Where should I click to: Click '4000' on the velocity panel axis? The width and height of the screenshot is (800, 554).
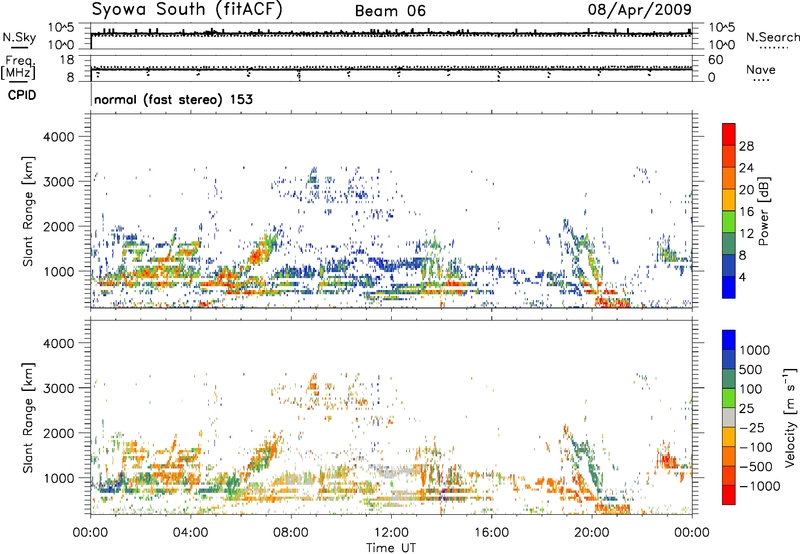pyautogui.click(x=58, y=343)
